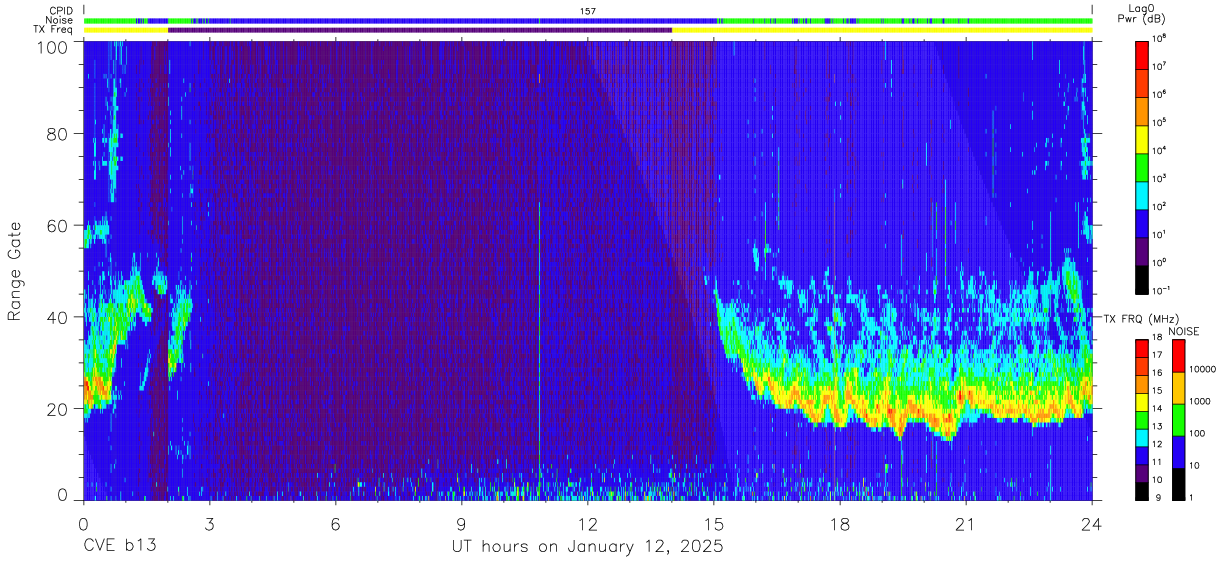Click the red segment of NOISE colorbar

point(1178,356)
